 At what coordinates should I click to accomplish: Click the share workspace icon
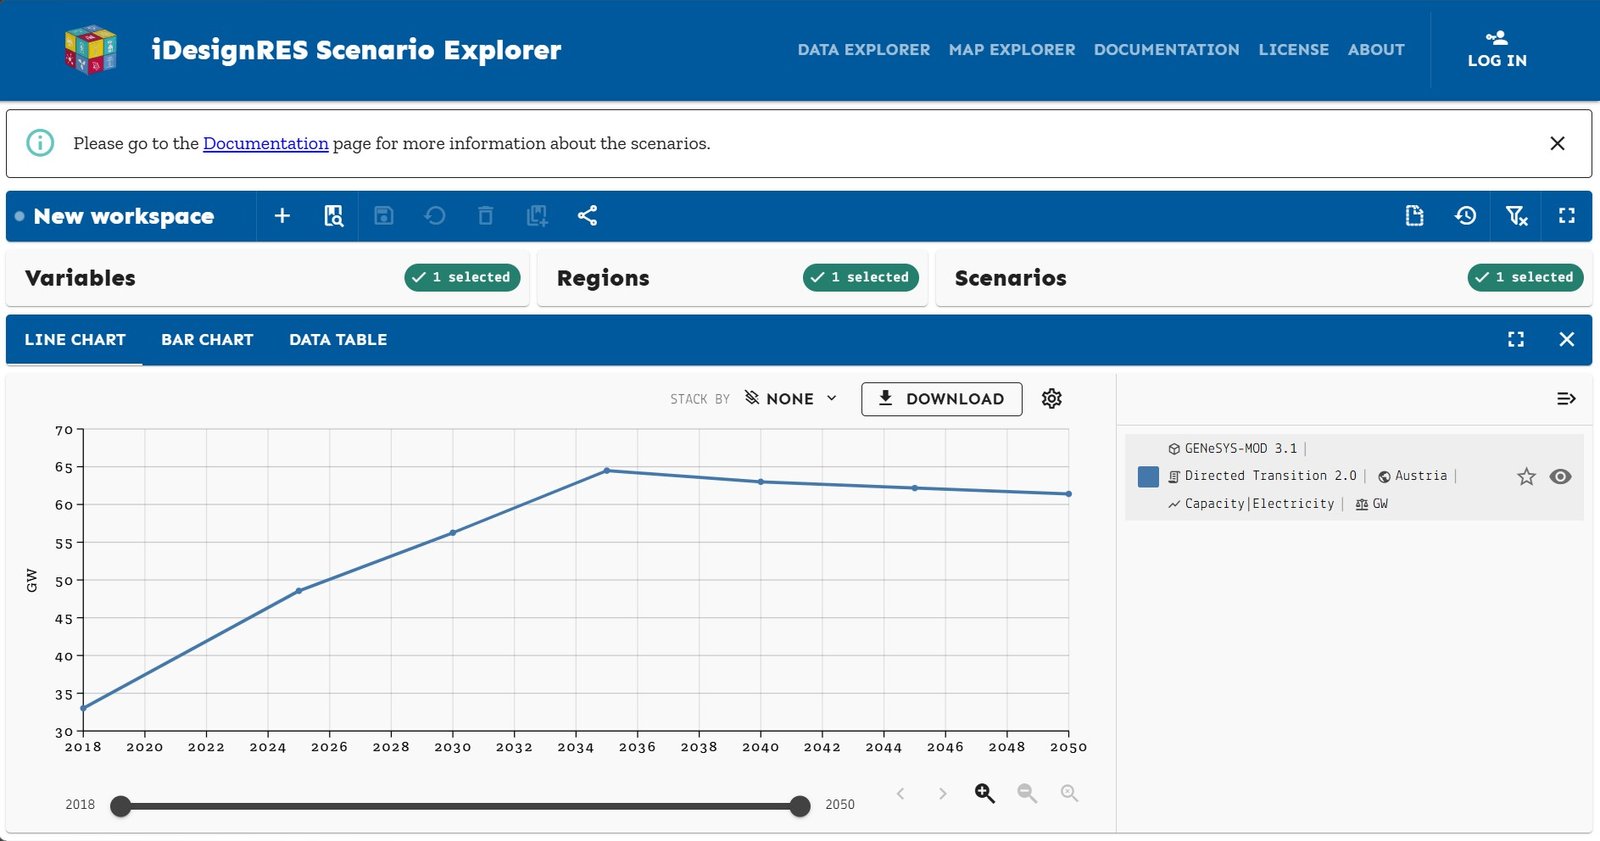[587, 216]
